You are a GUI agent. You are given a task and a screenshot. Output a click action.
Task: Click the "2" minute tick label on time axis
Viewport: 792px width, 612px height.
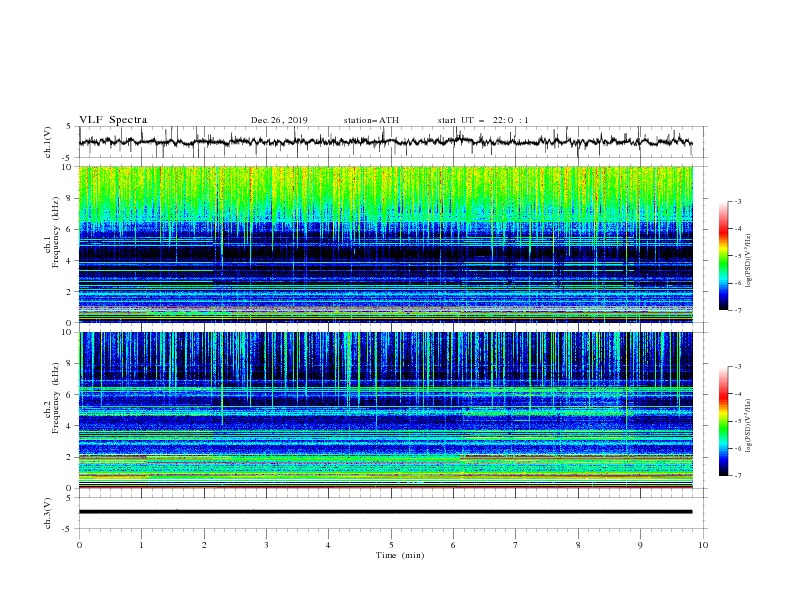tap(204, 545)
